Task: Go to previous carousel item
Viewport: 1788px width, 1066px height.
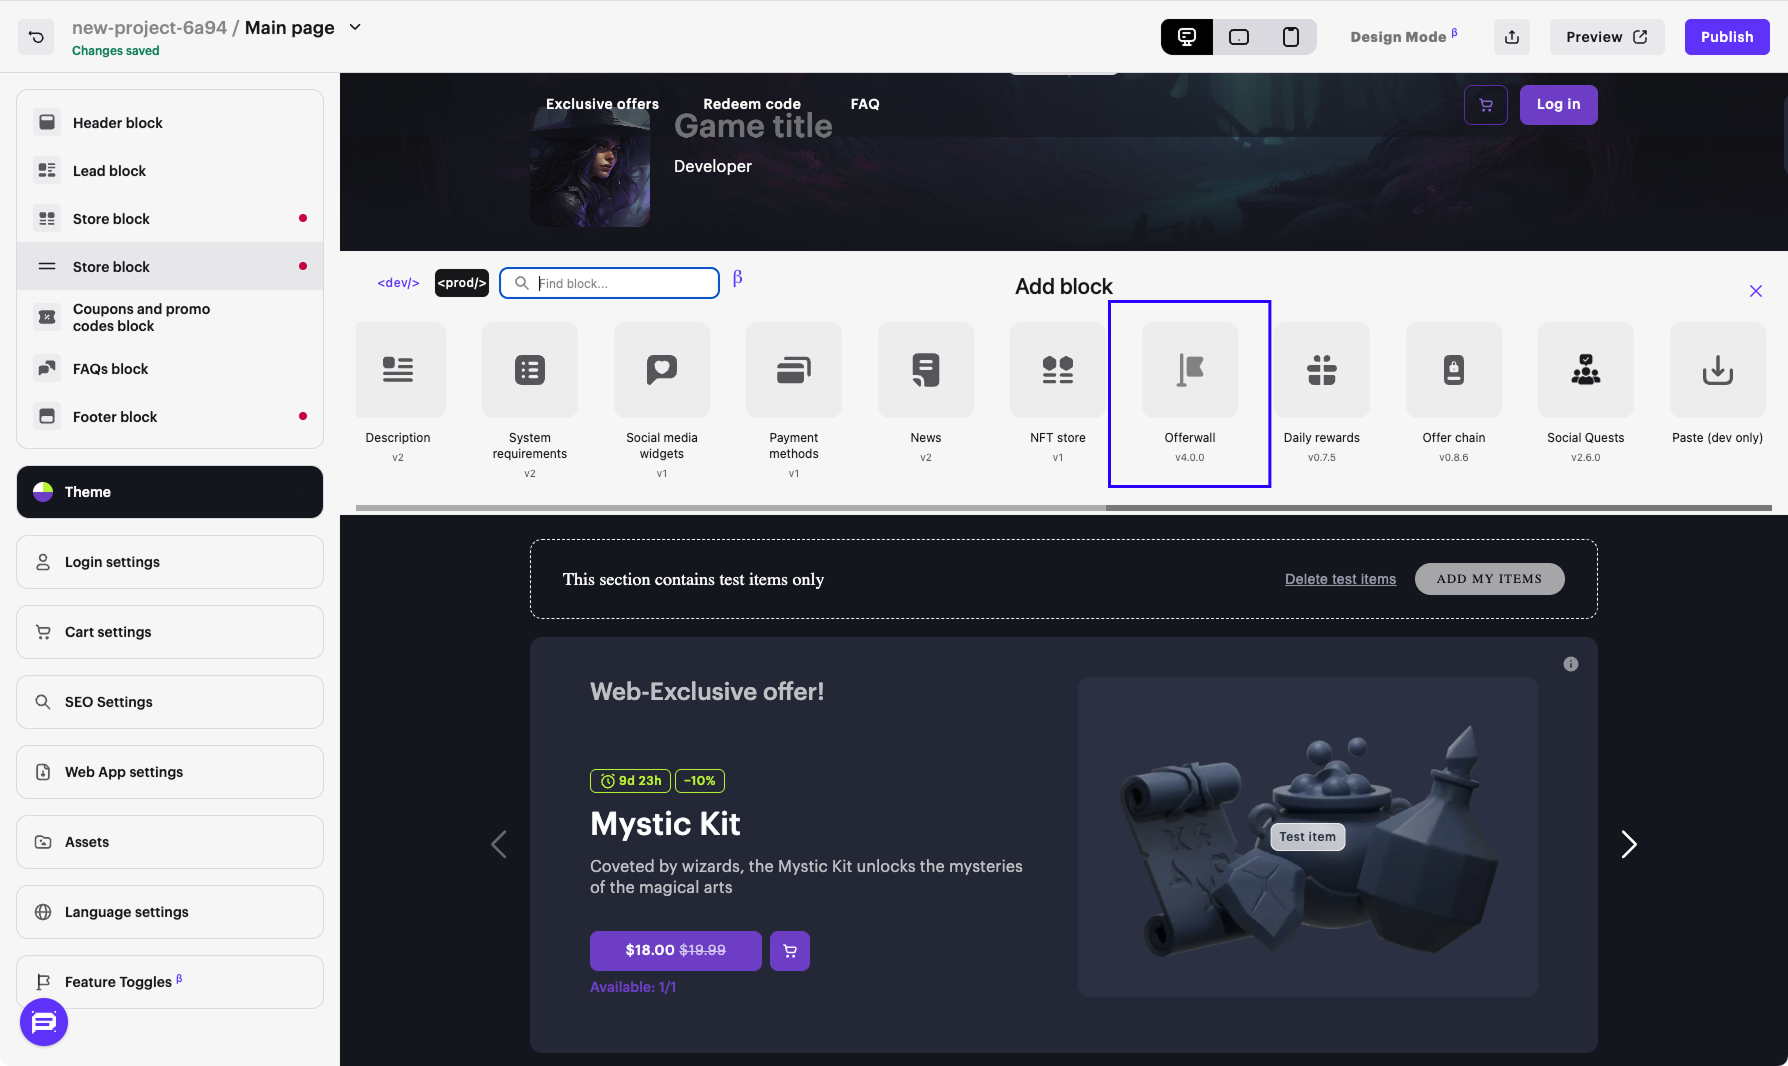Action: [499, 845]
